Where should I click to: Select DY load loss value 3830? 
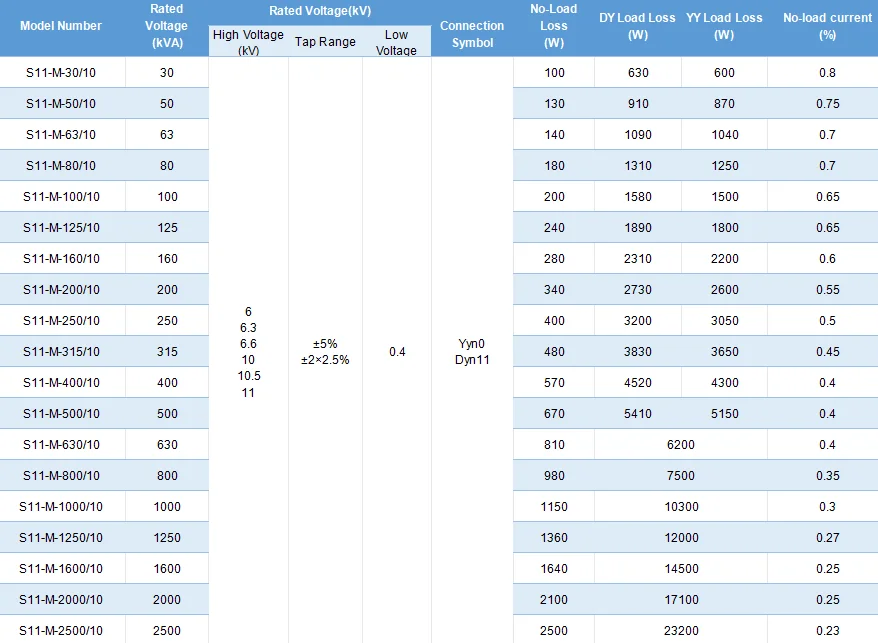pos(638,352)
